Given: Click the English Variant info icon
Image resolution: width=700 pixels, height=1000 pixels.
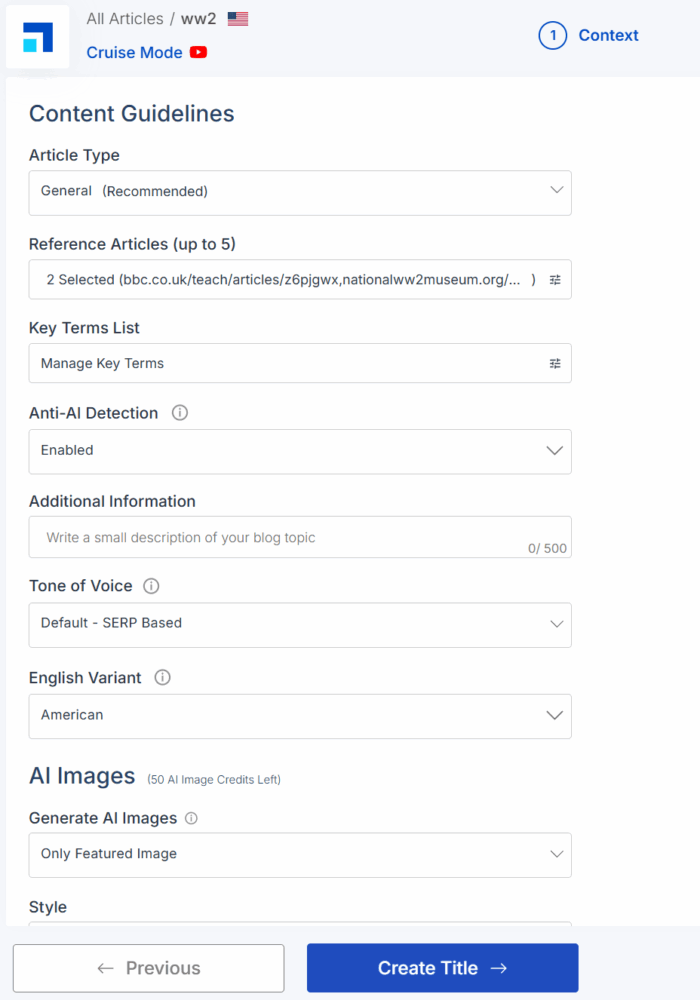Looking at the screenshot, I should click(x=163, y=678).
